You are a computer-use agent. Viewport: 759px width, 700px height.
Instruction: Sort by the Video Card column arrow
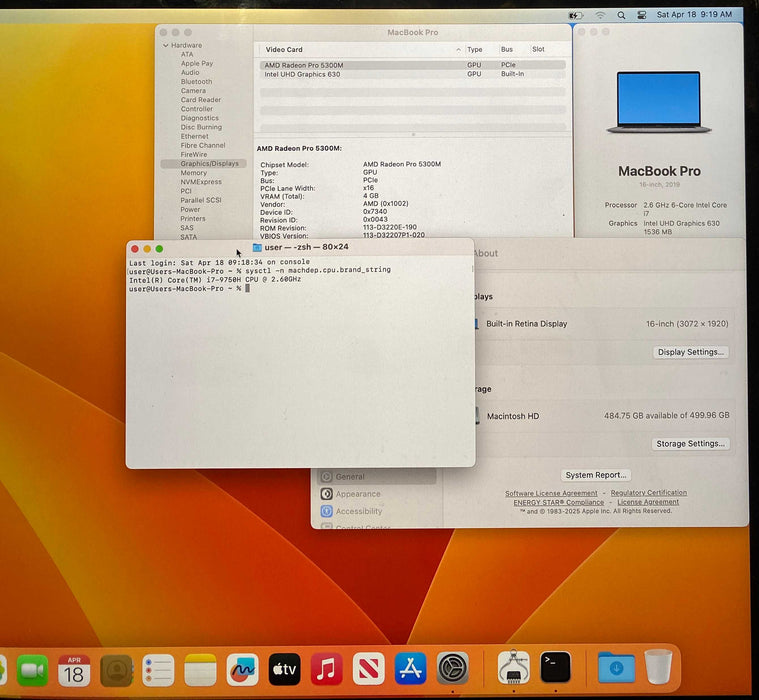tap(458, 50)
